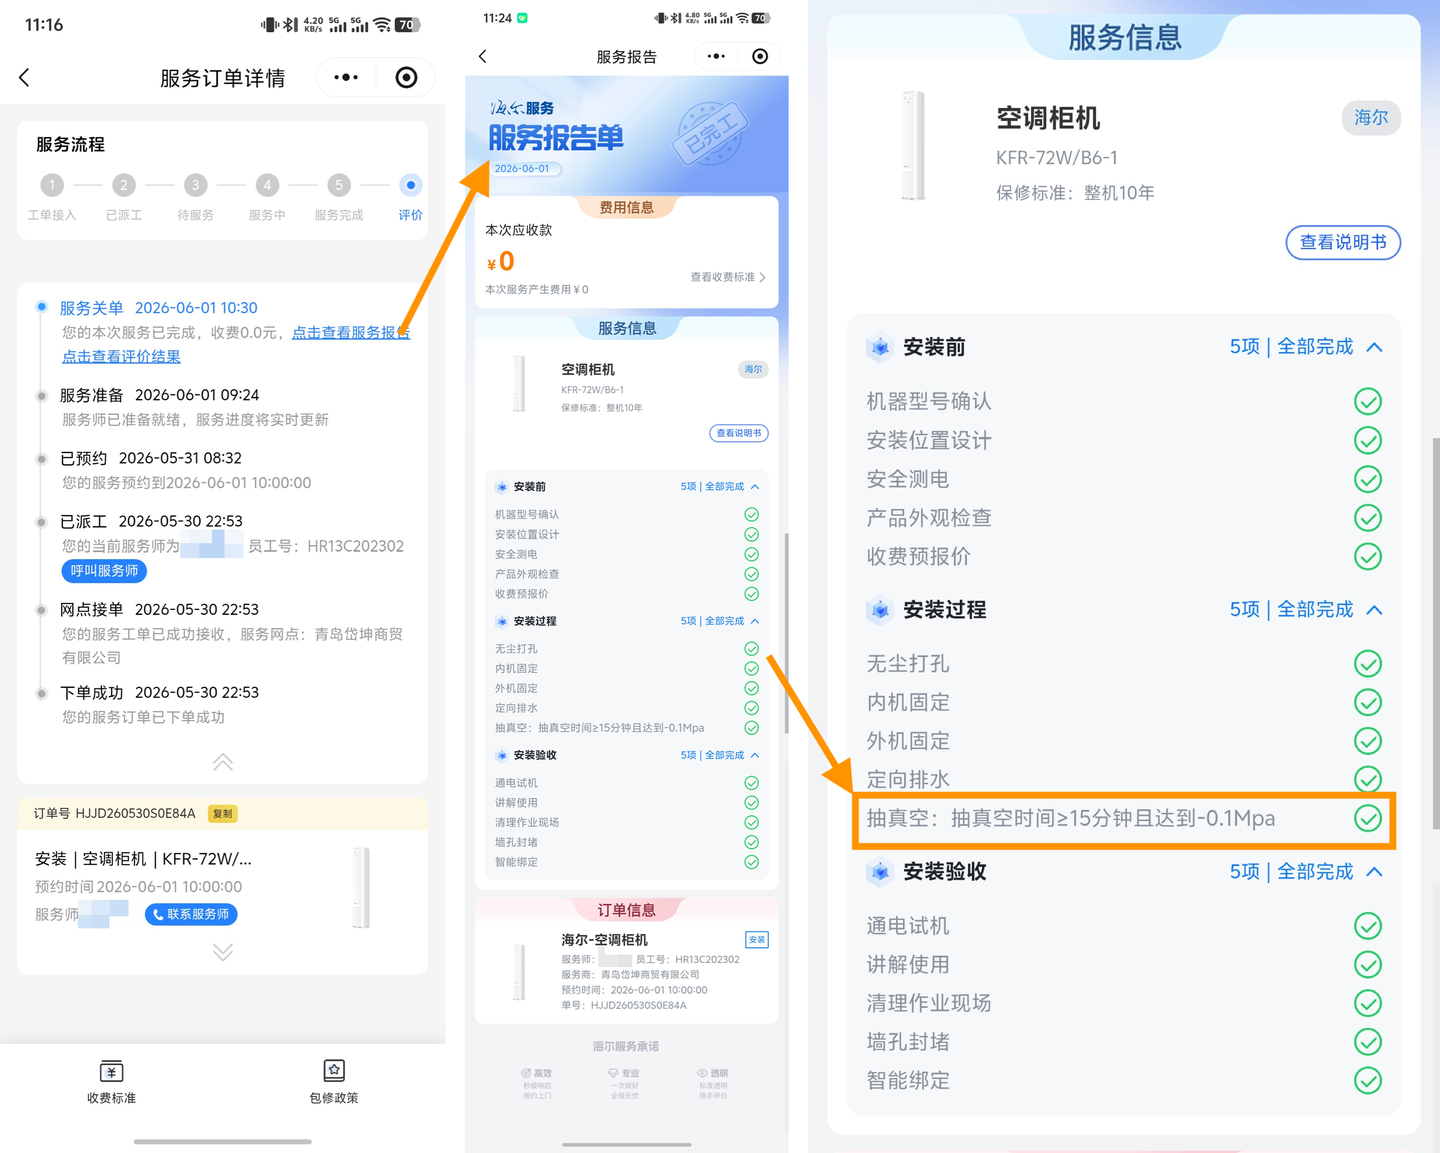Open the 点击查看服务报告 link
This screenshot has width=1440, height=1153.
(x=351, y=332)
